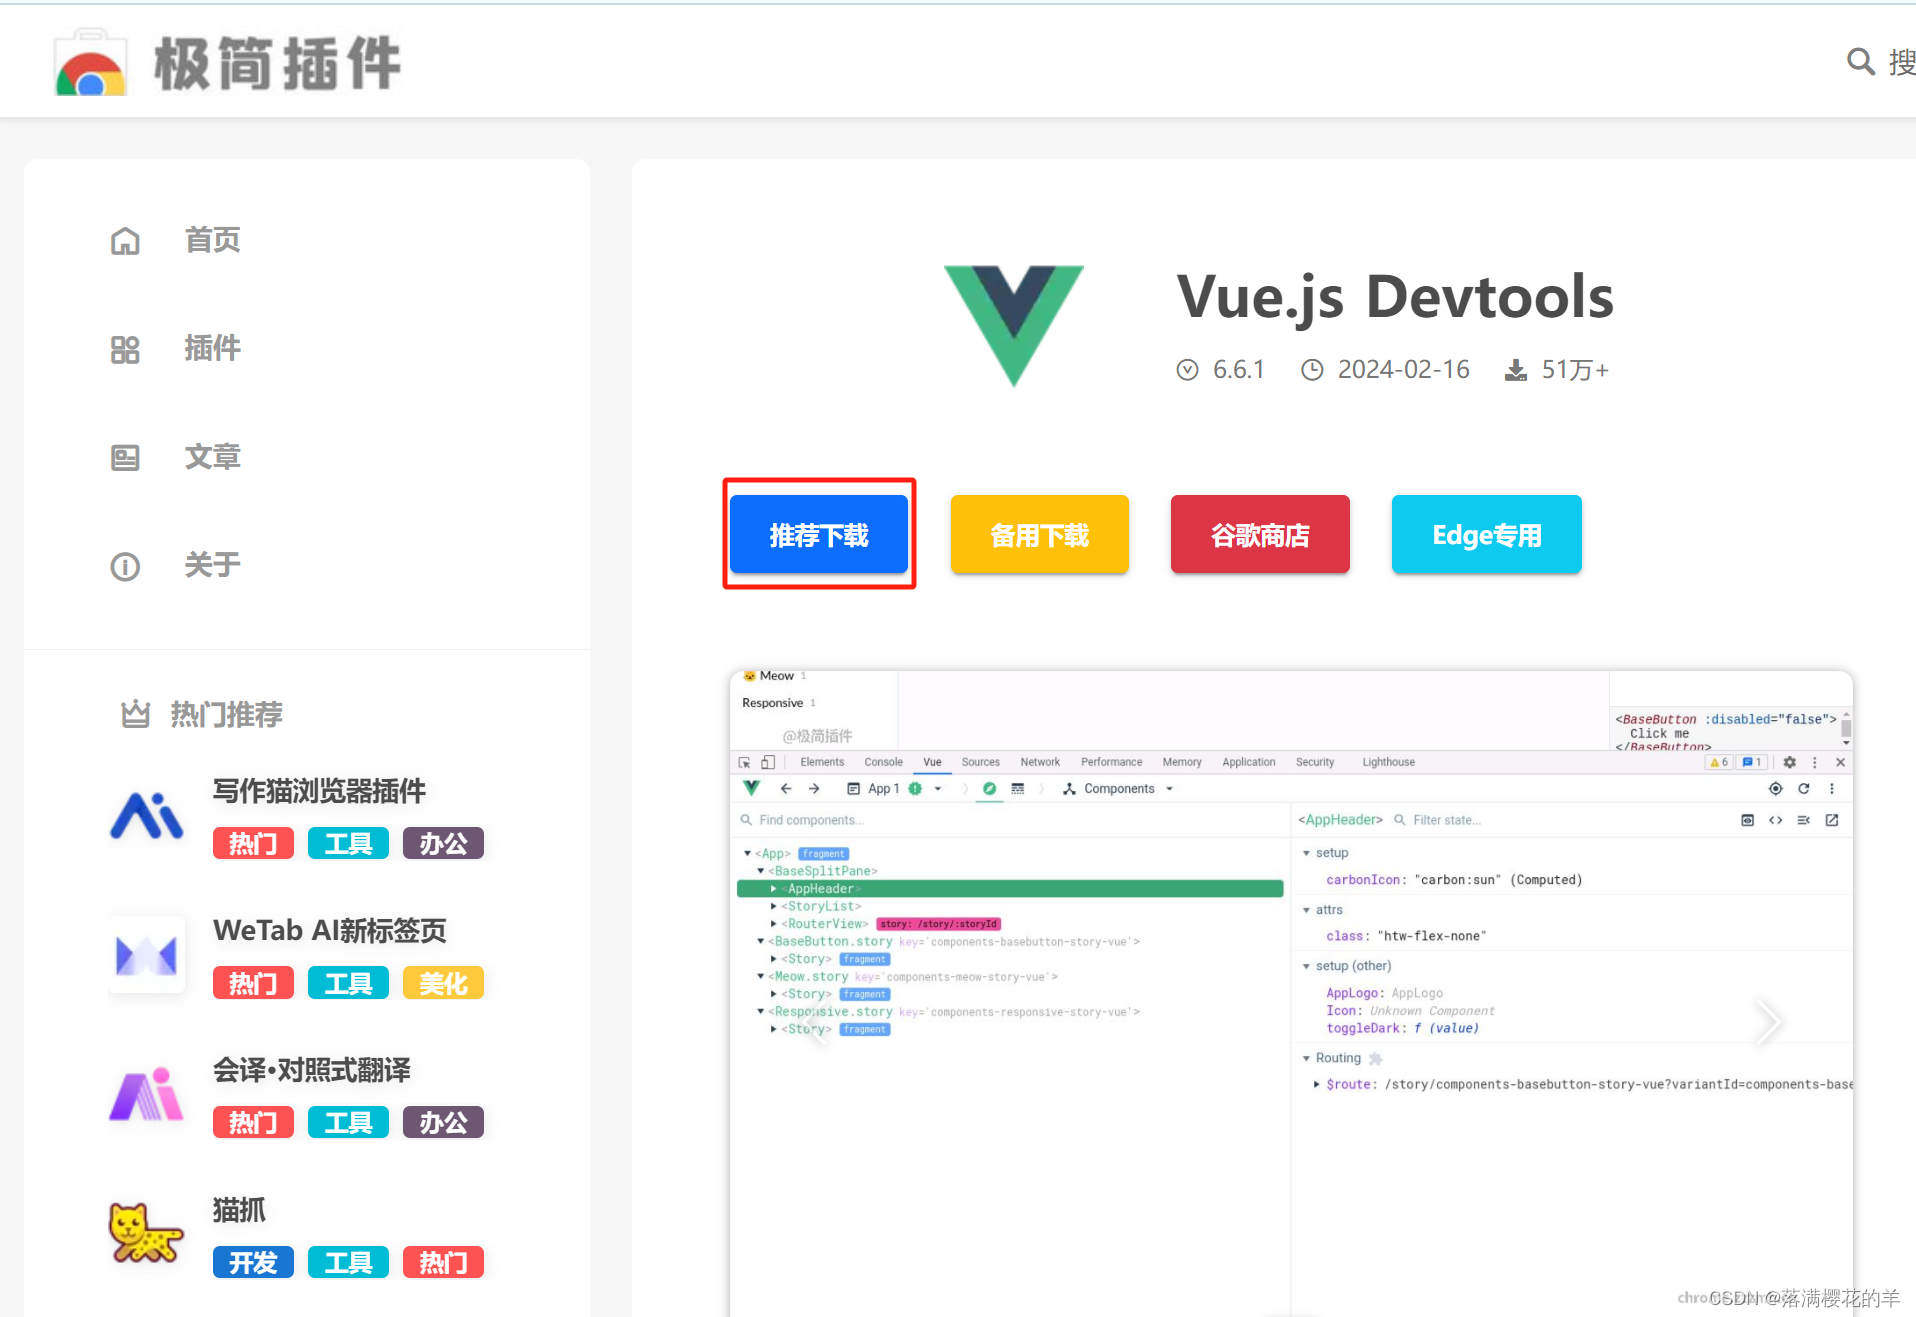Image resolution: width=1916 pixels, height=1317 pixels.
Task: Click the DevTools warnings count badge
Action: [x=1719, y=762]
